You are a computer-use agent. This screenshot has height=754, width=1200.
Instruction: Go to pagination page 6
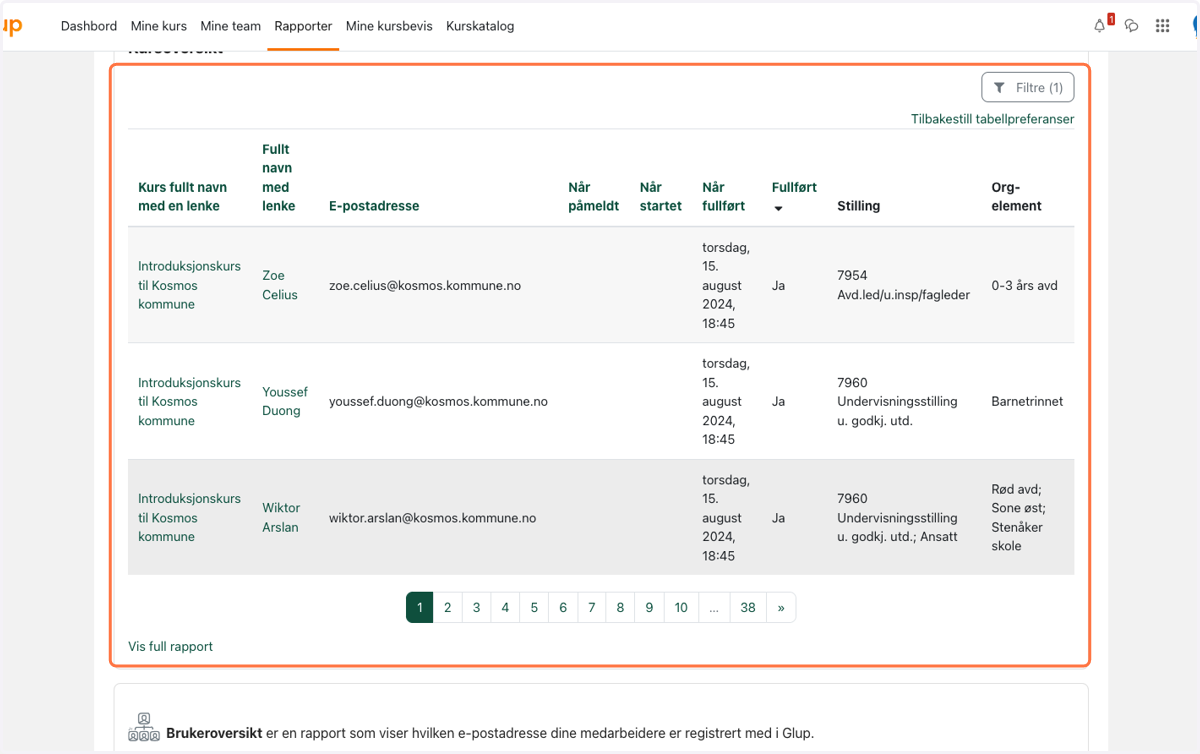coord(563,607)
